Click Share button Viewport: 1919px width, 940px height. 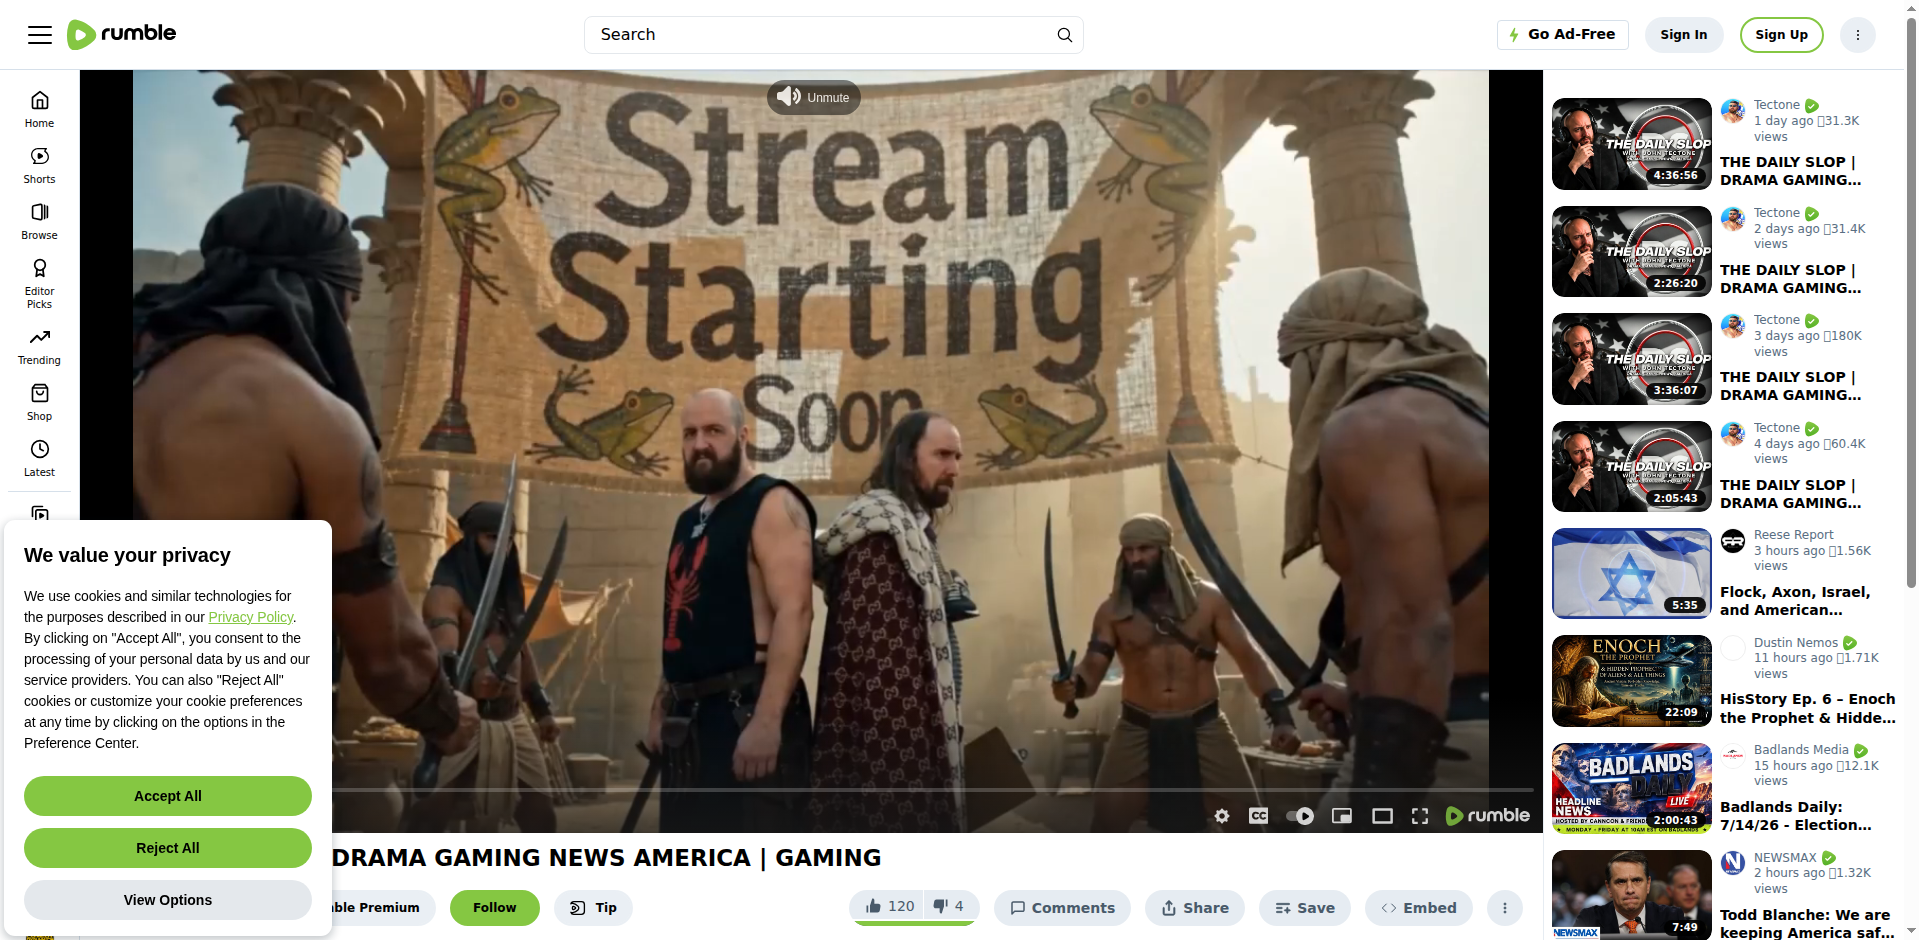(1195, 908)
